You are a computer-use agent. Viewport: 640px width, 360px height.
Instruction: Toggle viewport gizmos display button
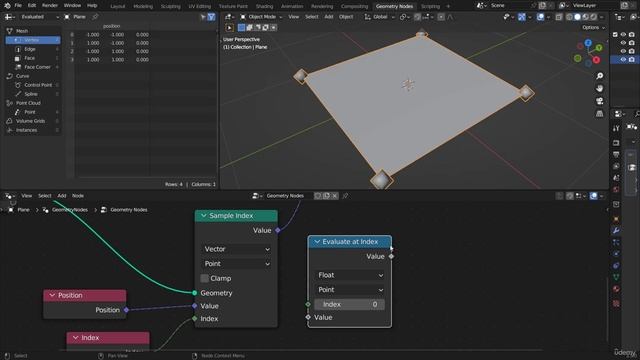click(x=522, y=17)
